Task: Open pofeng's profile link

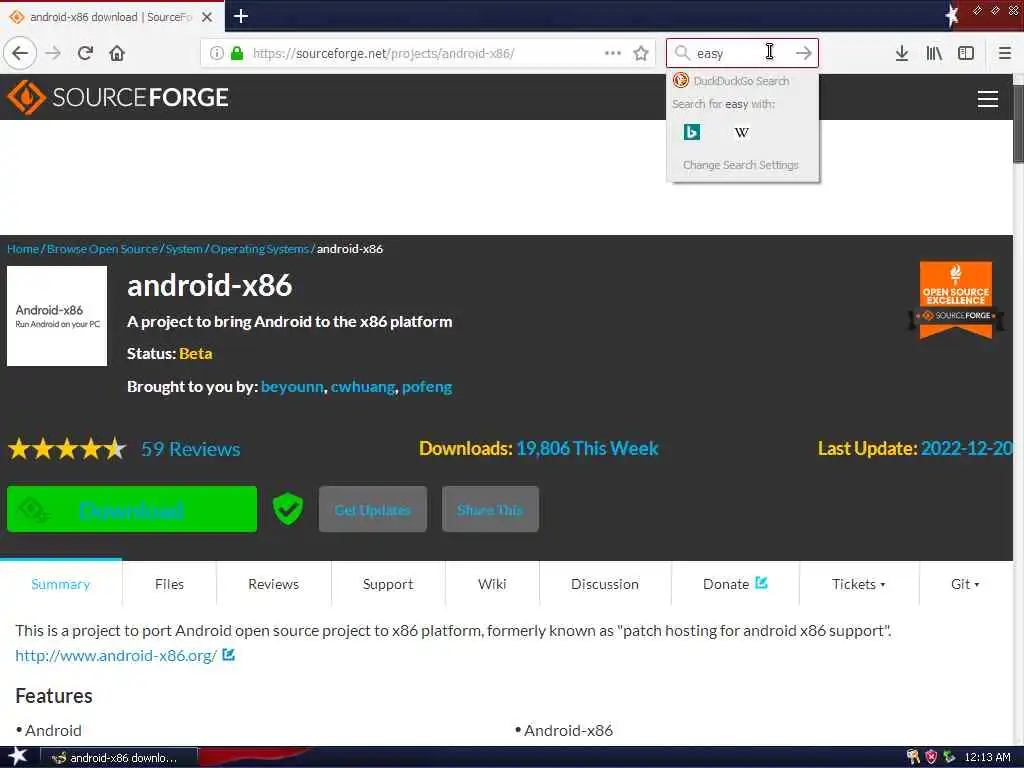Action: (x=427, y=387)
